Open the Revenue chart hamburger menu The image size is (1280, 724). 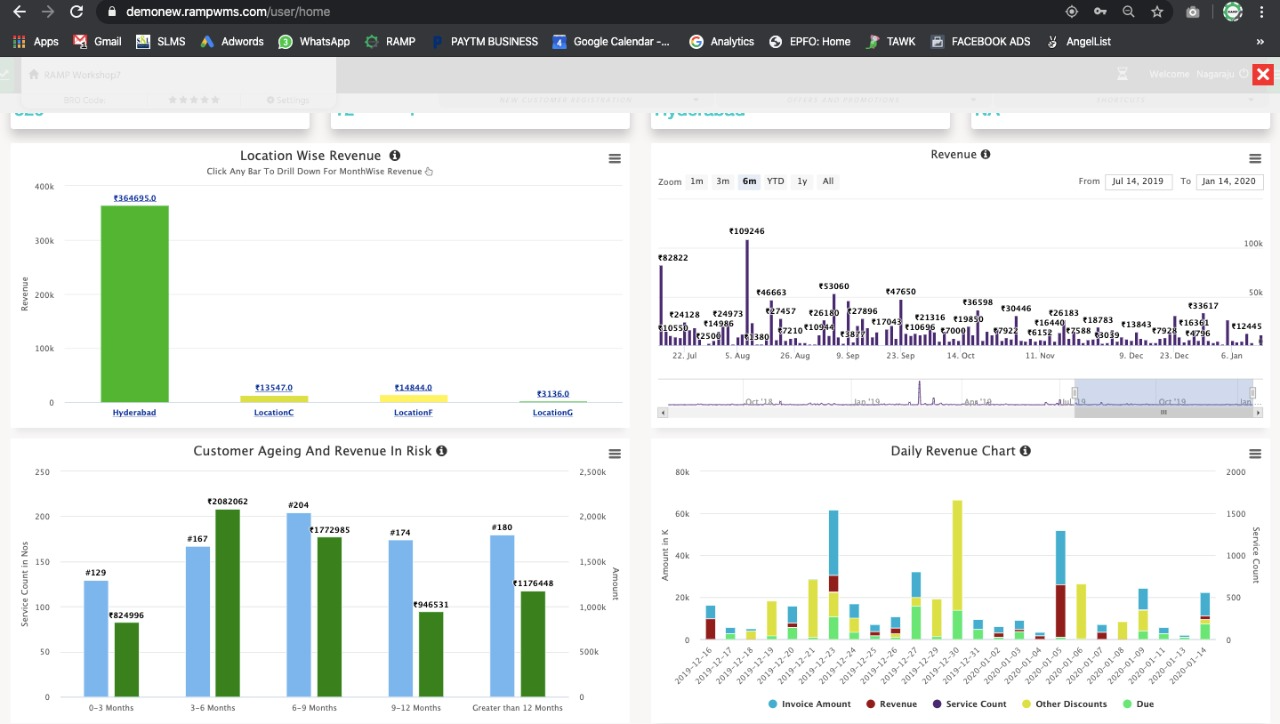coord(1254,159)
